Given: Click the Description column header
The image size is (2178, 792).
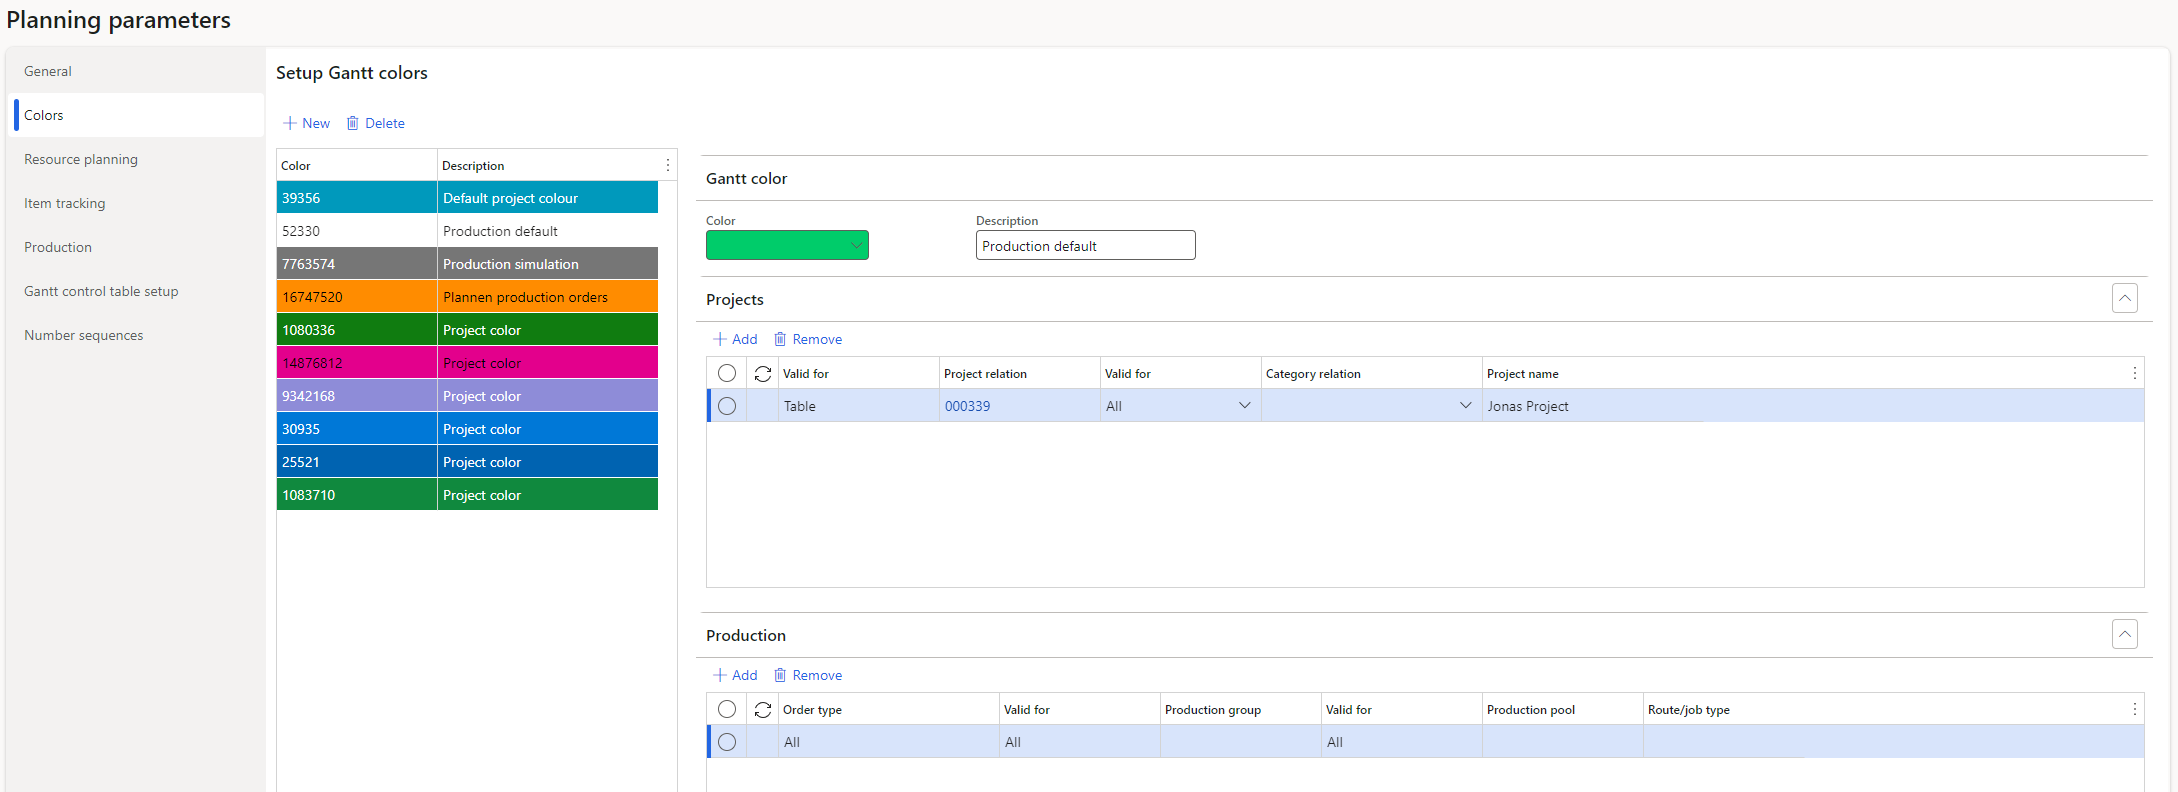Looking at the screenshot, I should [548, 165].
